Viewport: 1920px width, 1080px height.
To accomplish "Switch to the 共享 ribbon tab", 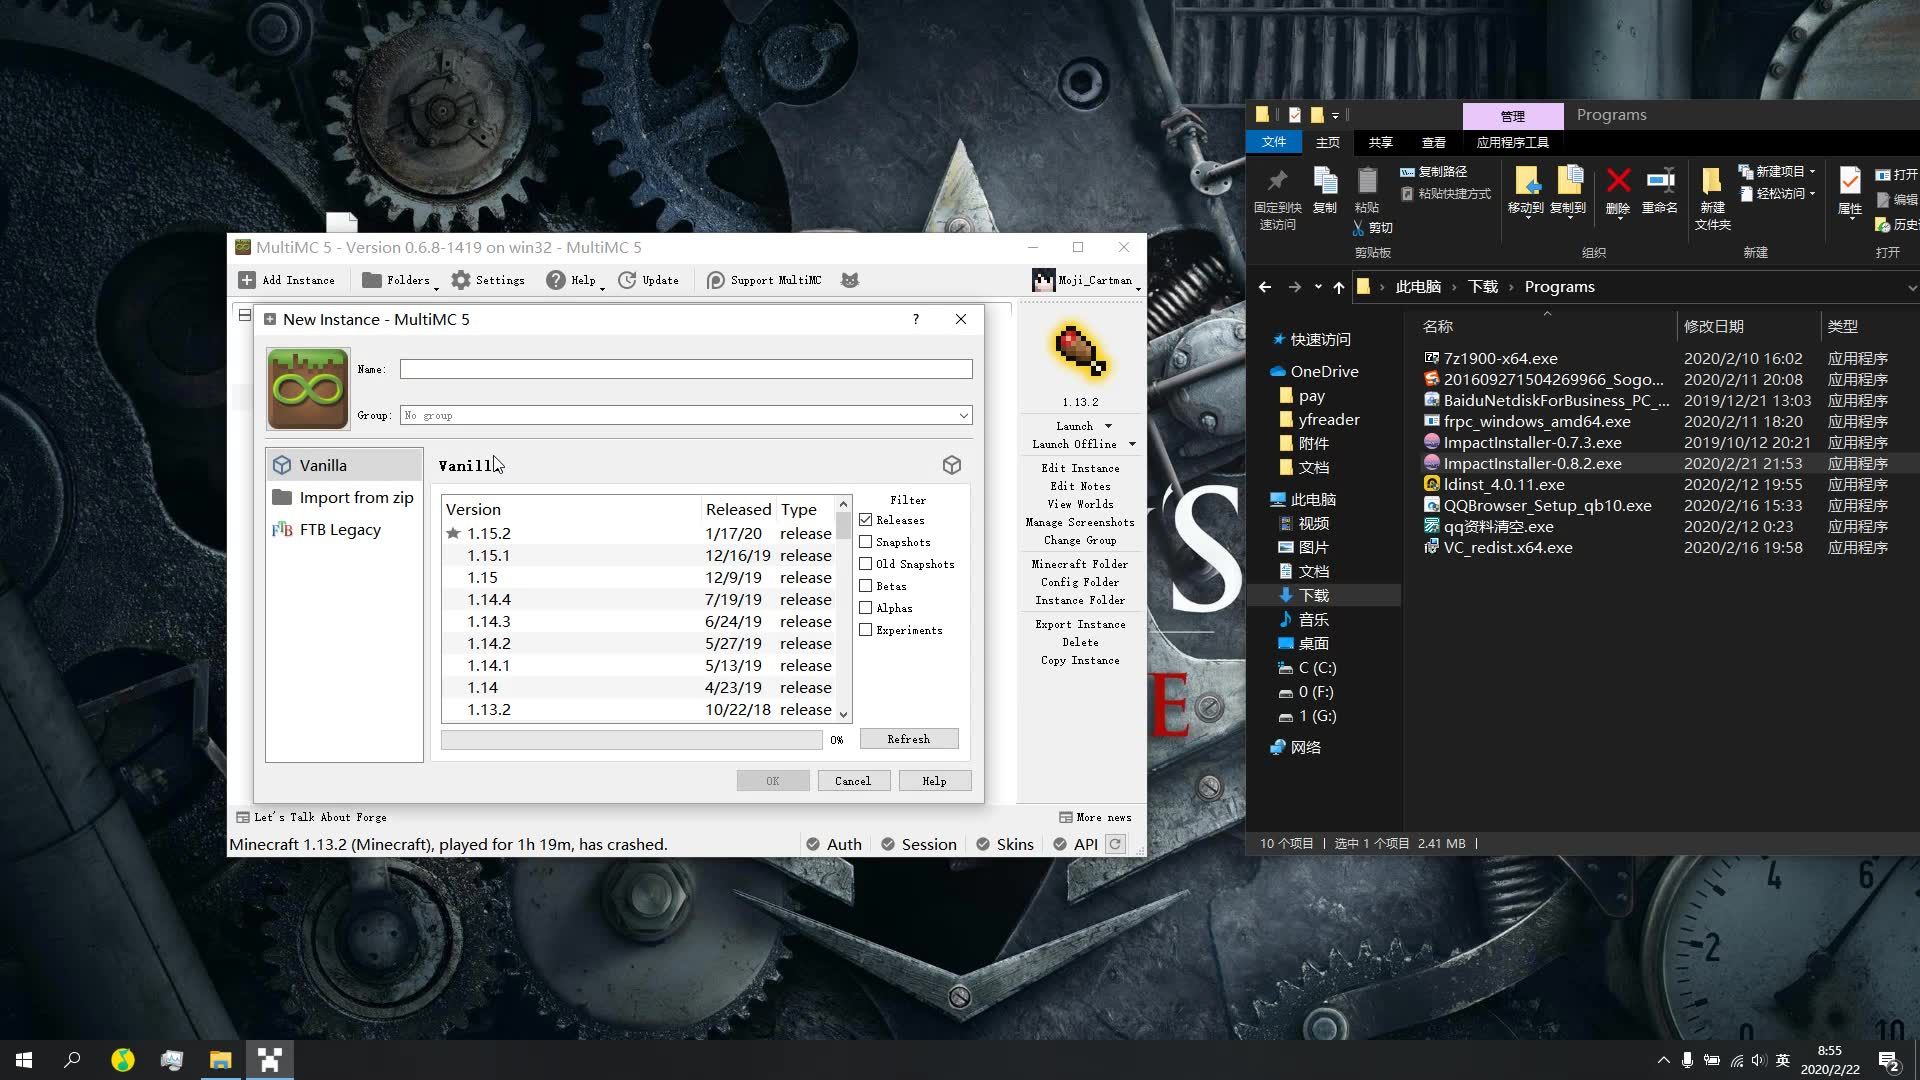I will click(x=1380, y=142).
